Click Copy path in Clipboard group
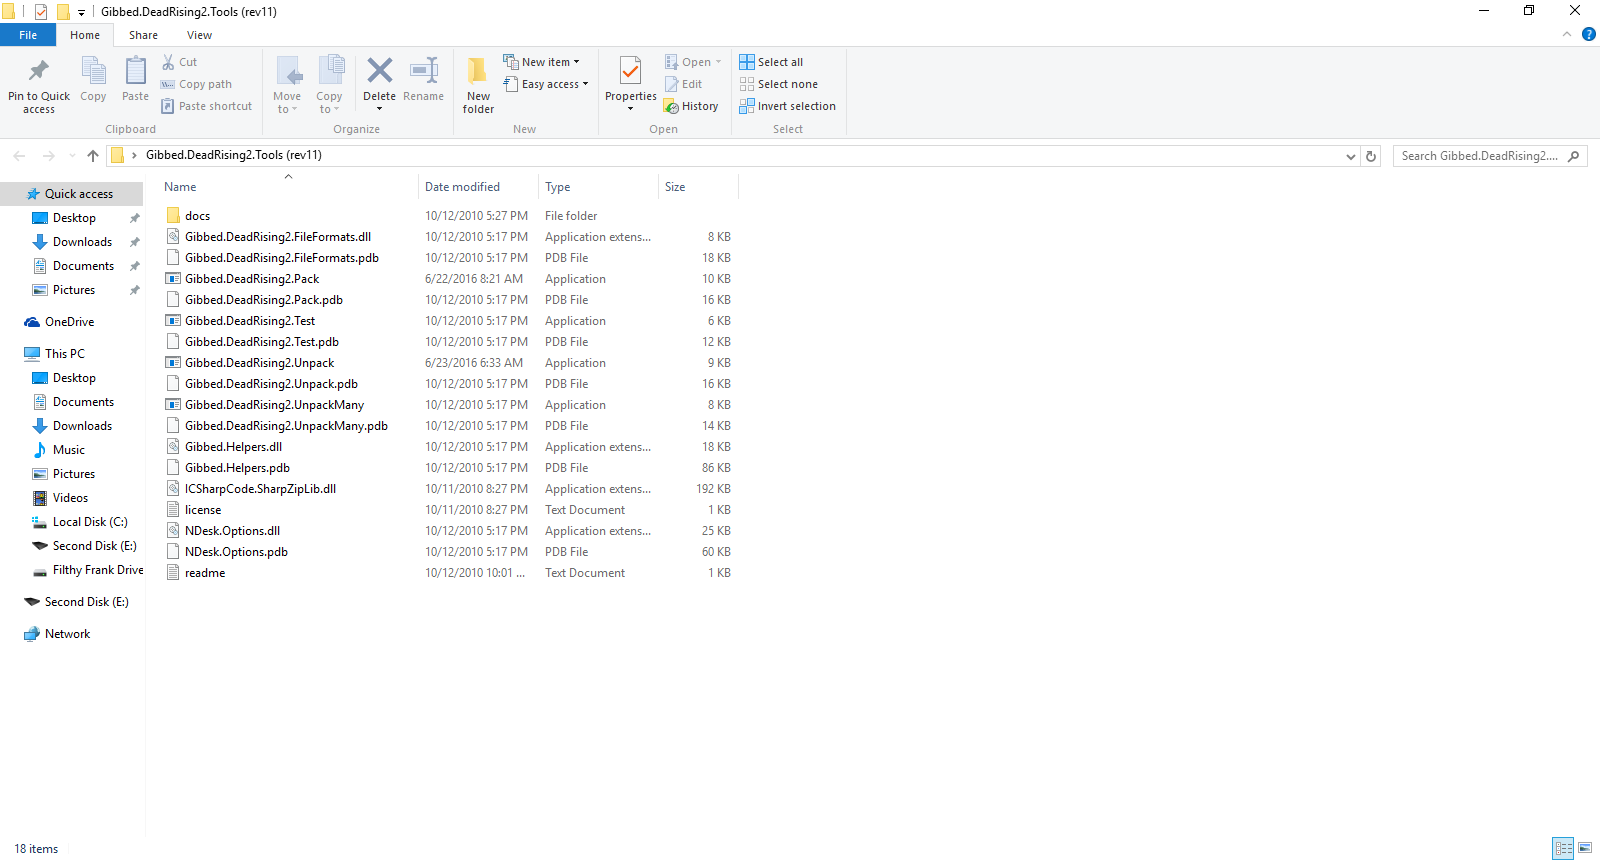This screenshot has height=860, width=1600. pos(196,84)
